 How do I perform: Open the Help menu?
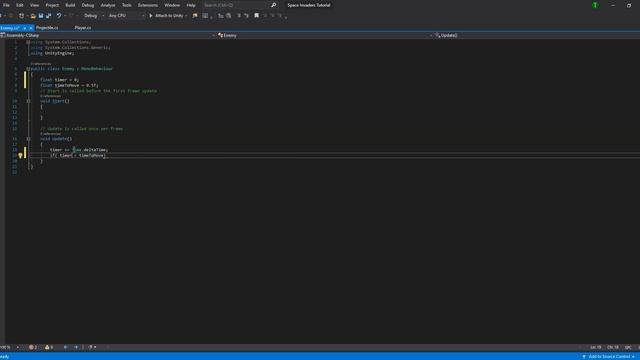click(191, 5)
